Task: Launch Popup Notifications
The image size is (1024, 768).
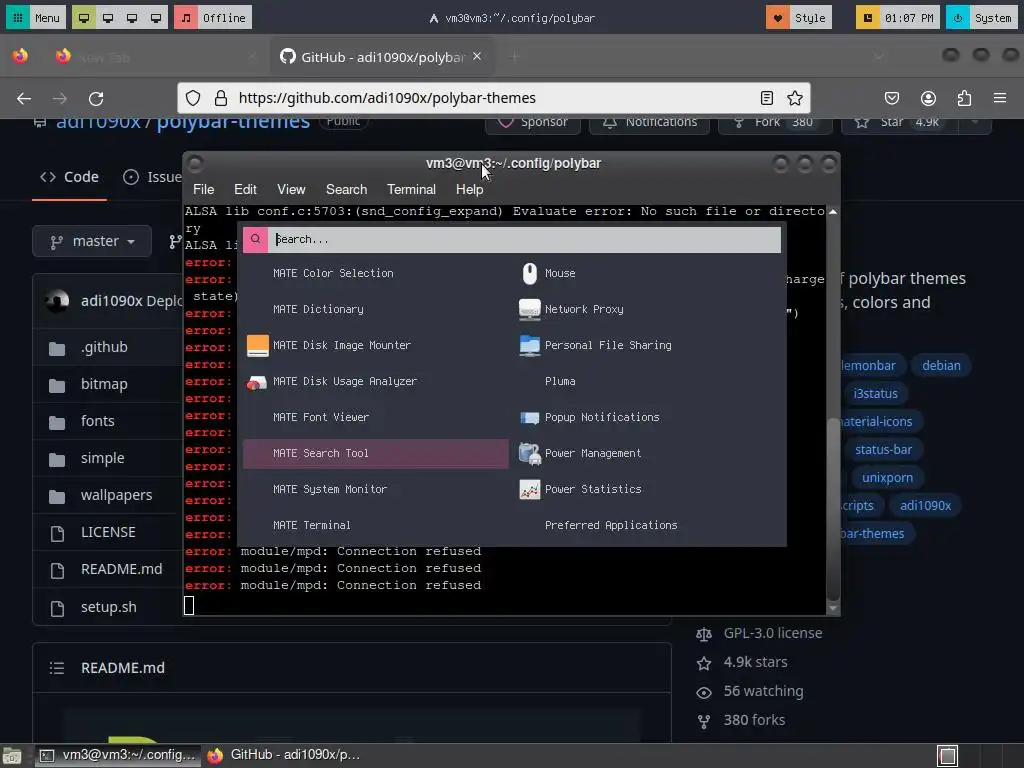Action: tap(650, 417)
